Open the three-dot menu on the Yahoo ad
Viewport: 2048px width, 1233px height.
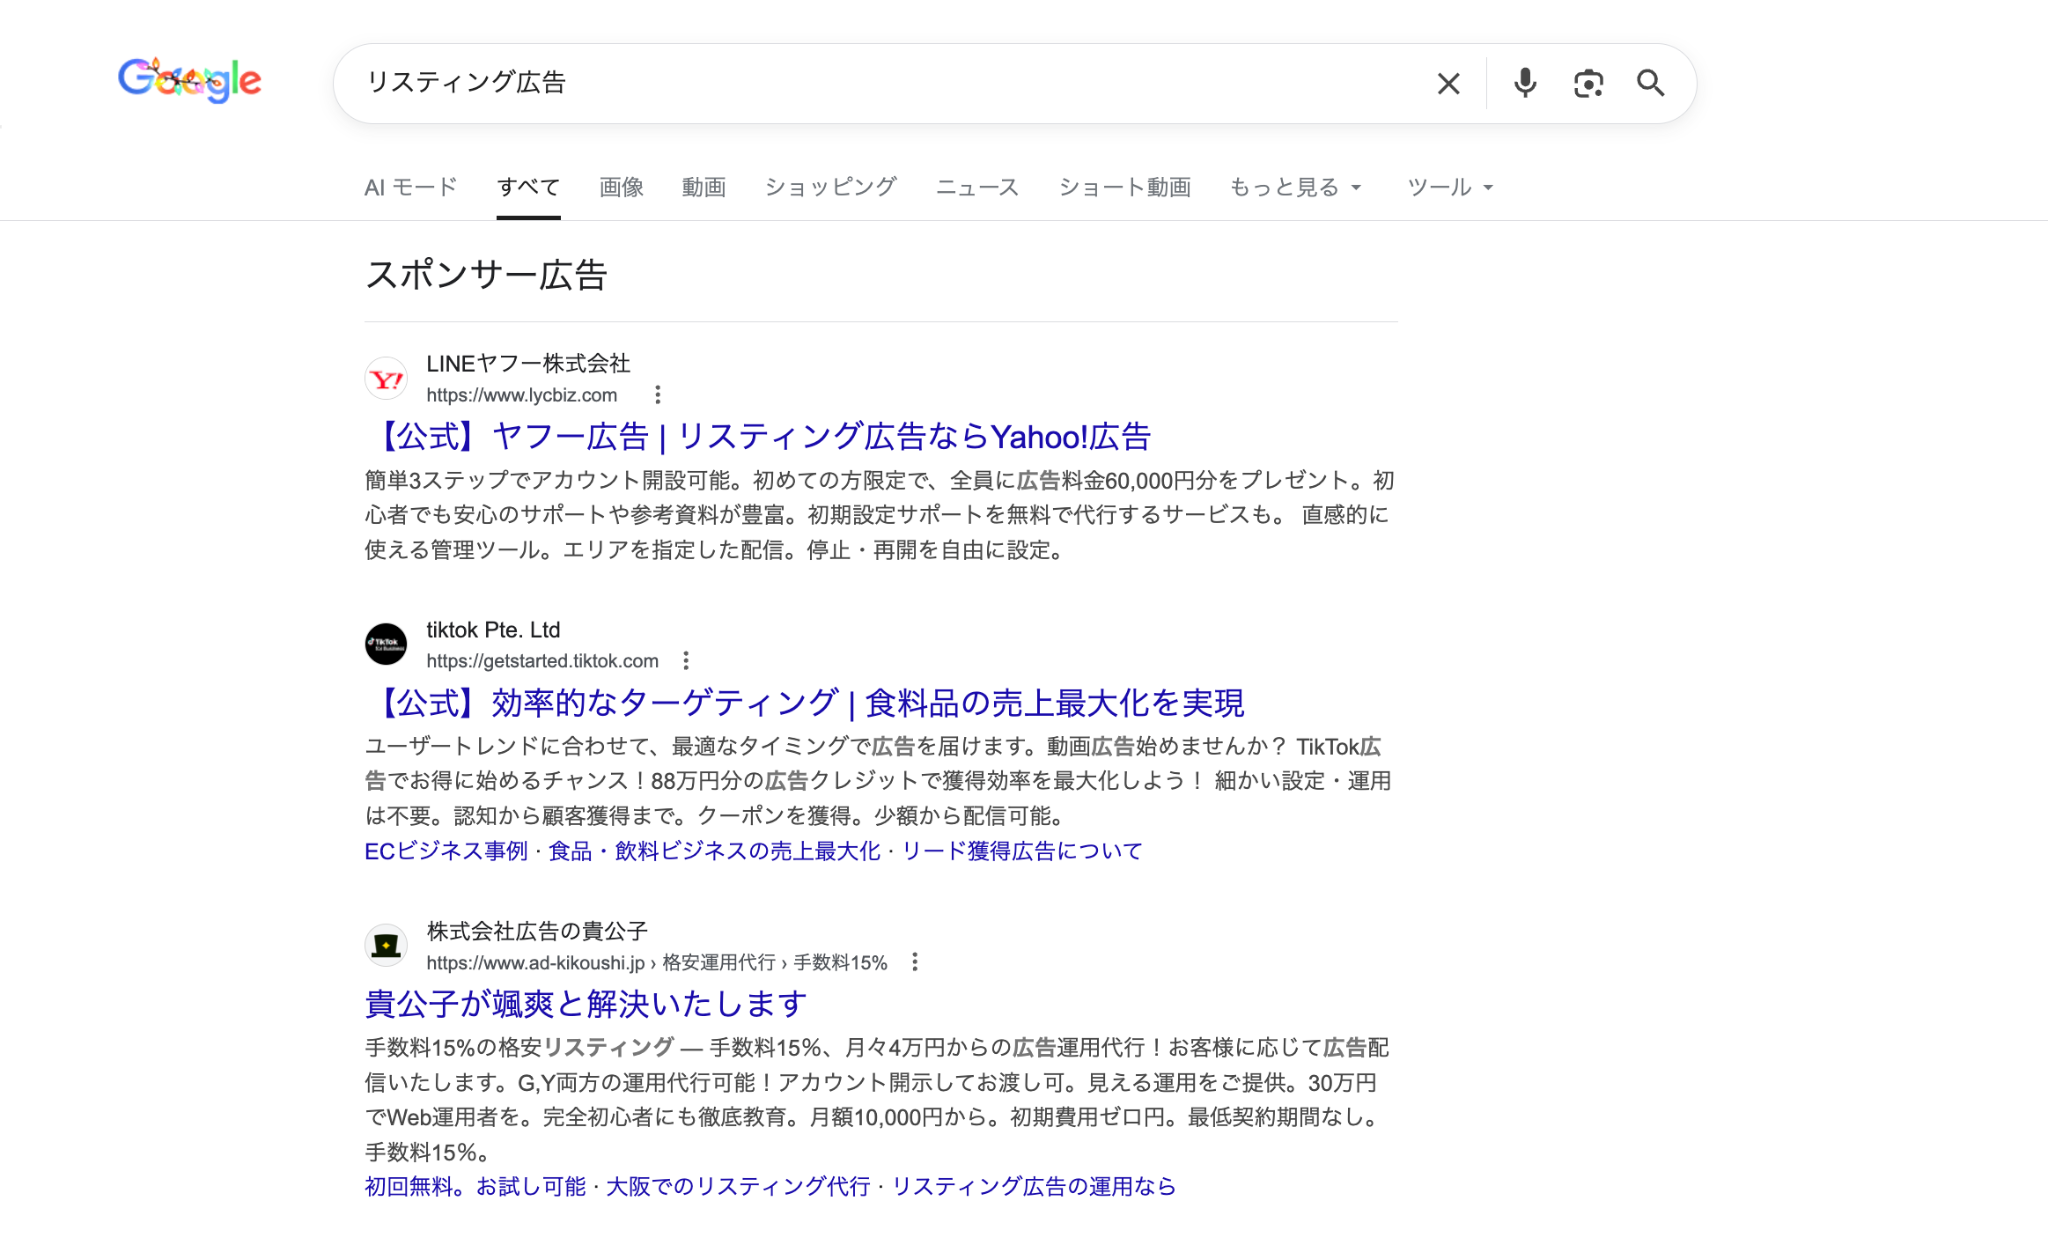click(657, 395)
